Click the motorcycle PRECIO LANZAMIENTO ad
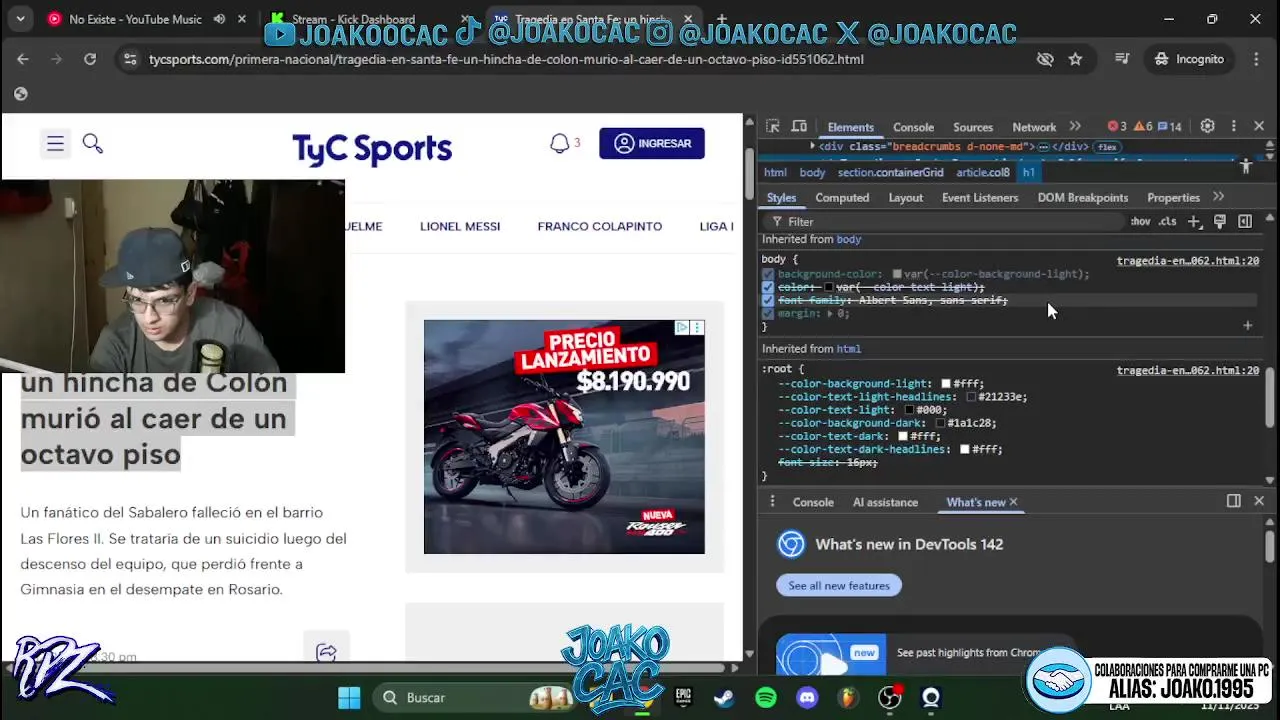The height and width of the screenshot is (720, 1280). point(564,437)
